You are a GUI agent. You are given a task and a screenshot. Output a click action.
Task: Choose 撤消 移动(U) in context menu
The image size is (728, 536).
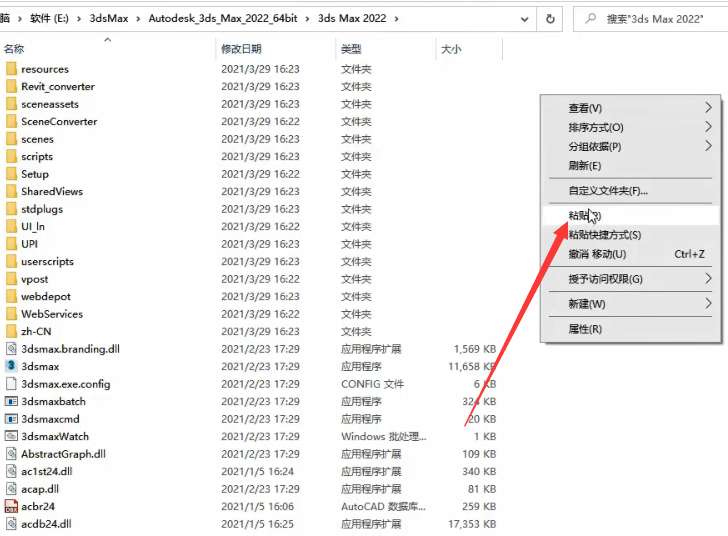[630, 254]
